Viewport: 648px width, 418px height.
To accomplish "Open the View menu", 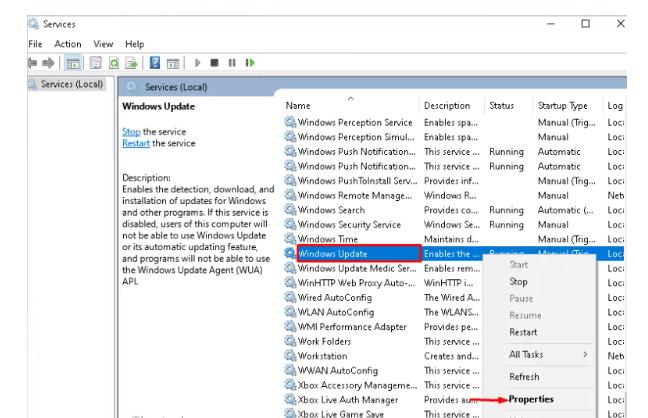I will [103, 44].
